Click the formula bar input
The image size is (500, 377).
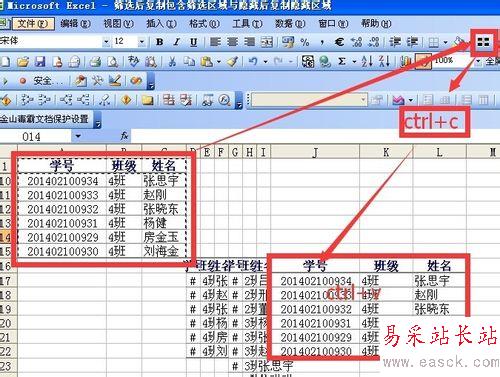tap(315, 136)
